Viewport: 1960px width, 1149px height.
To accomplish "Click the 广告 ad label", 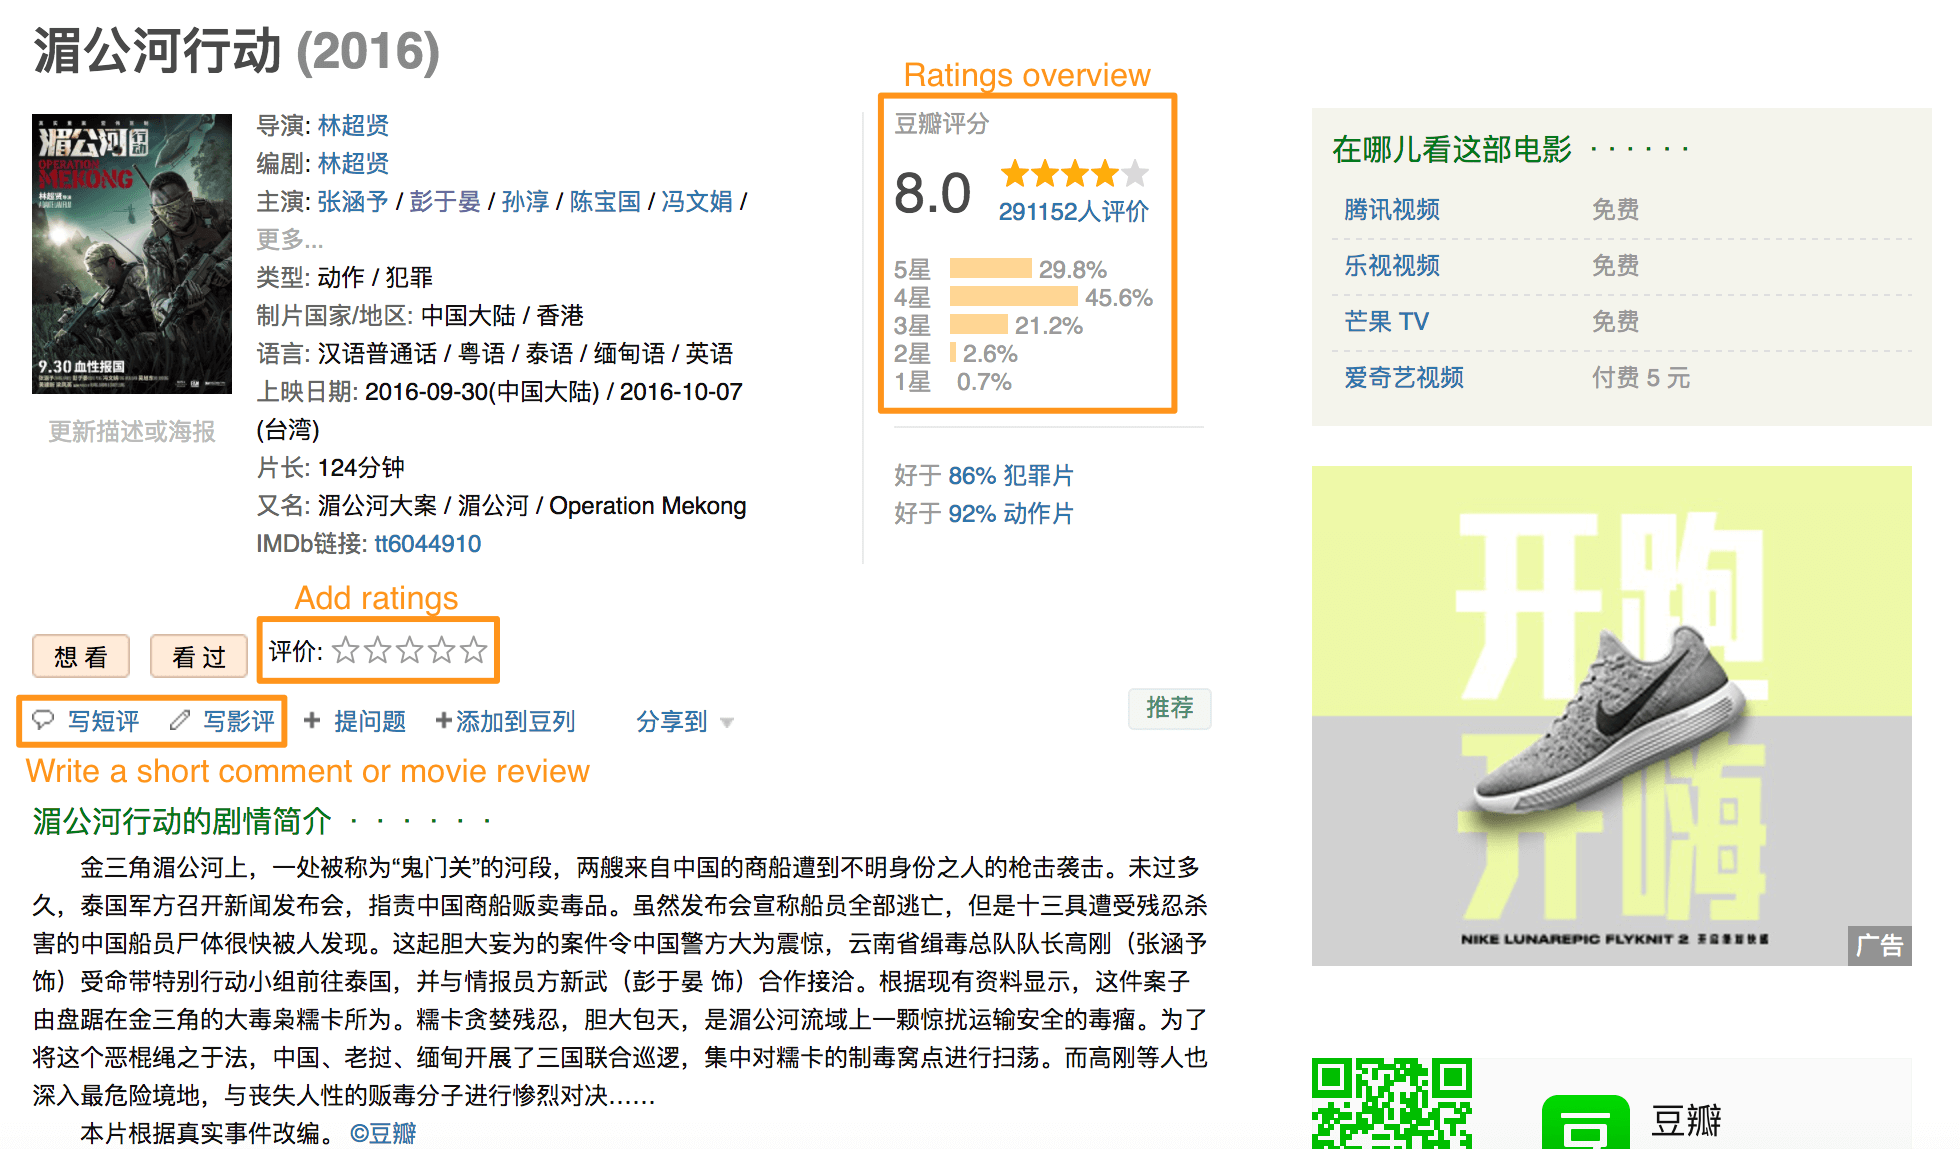I will click(1880, 945).
